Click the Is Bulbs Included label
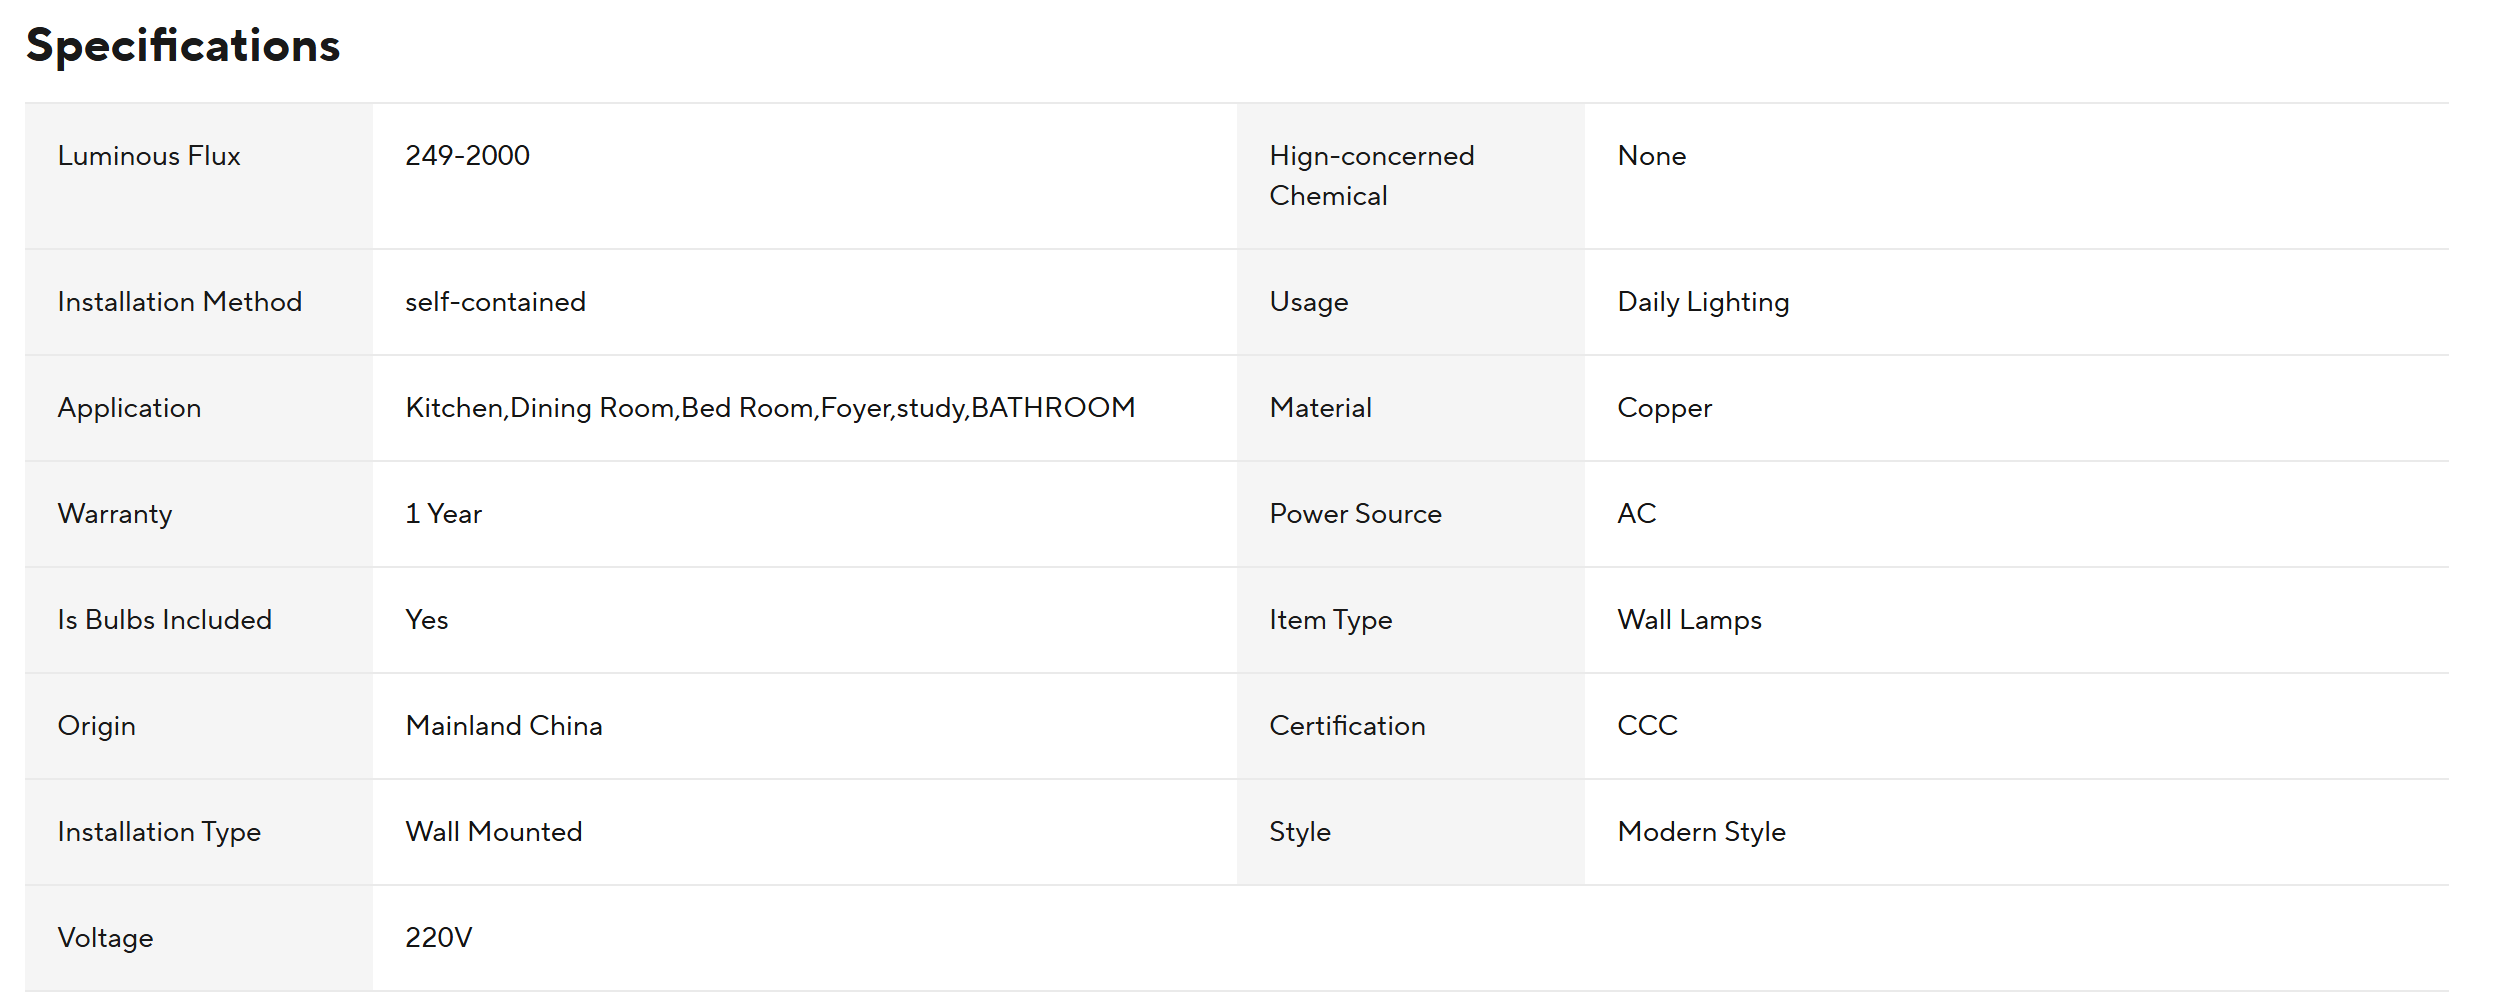2496x1006 pixels. point(165,620)
